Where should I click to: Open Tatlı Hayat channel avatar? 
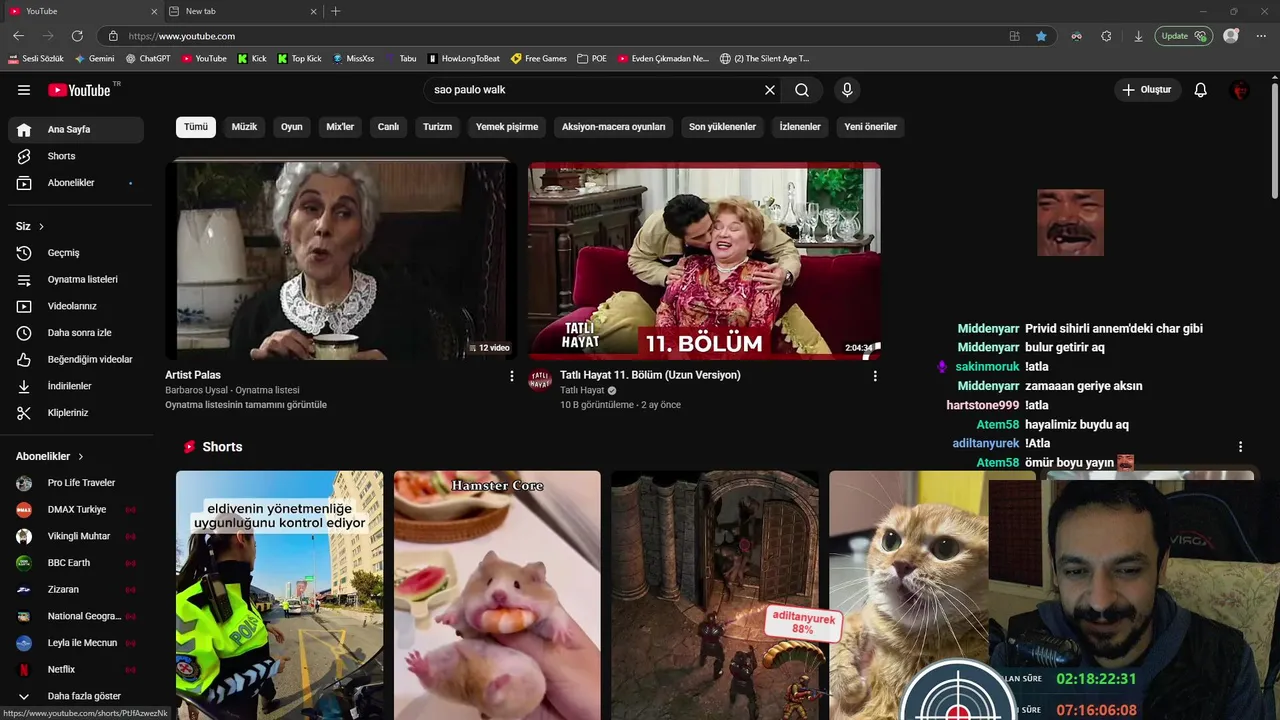(x=540, y=380)
